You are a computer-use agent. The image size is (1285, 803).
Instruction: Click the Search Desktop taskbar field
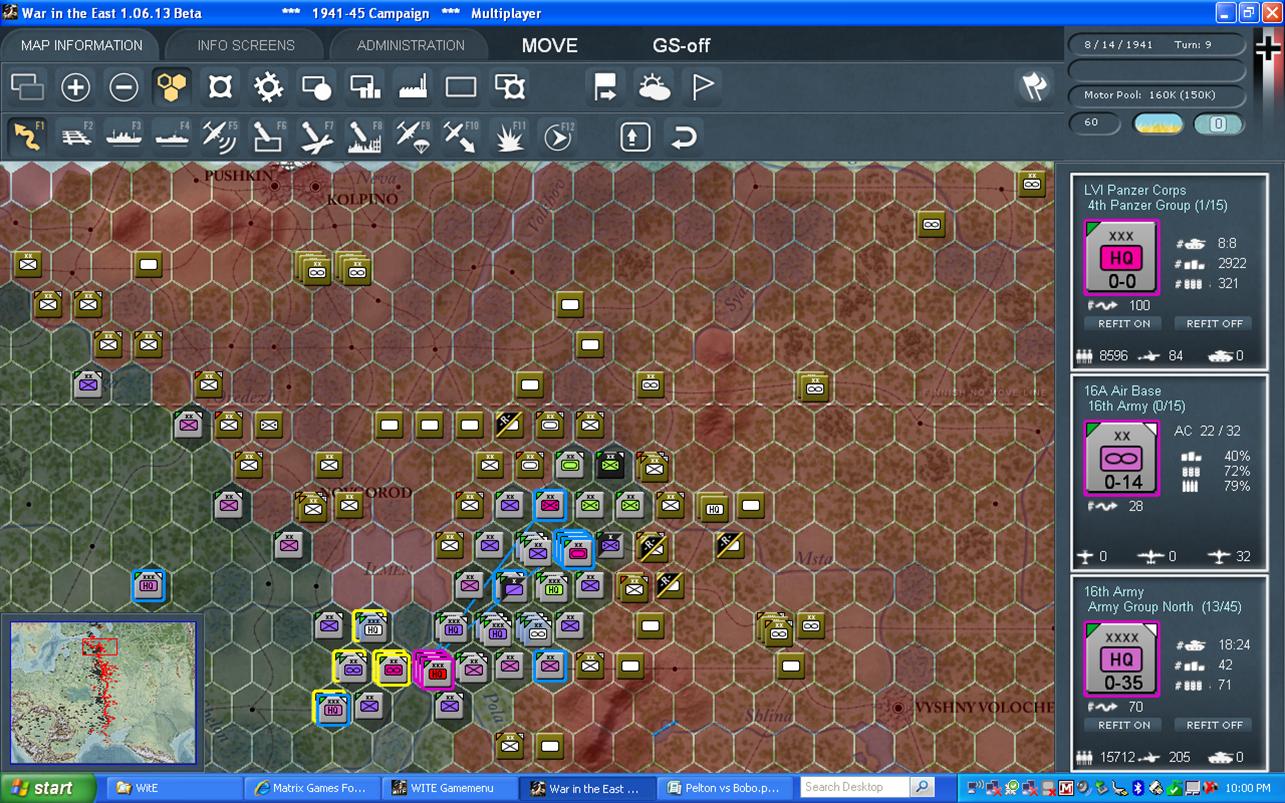click(x=856, y=787)
